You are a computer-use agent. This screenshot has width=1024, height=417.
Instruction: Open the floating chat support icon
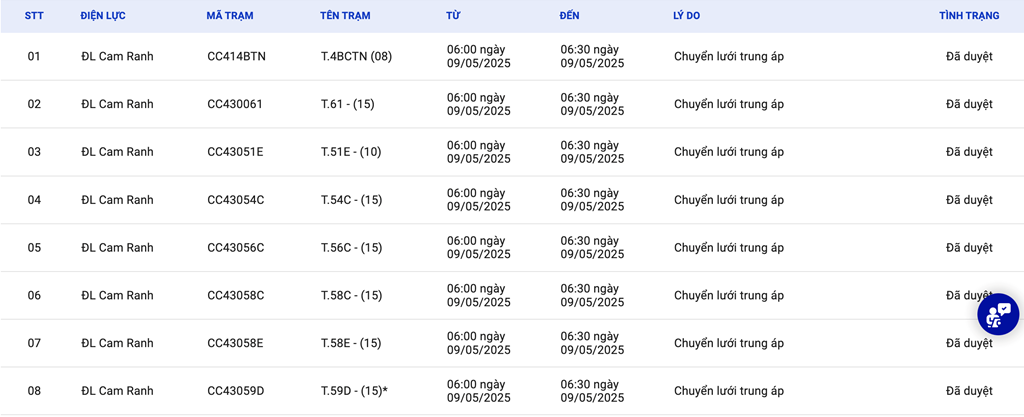pyautogui.click(x=998, y=315)
